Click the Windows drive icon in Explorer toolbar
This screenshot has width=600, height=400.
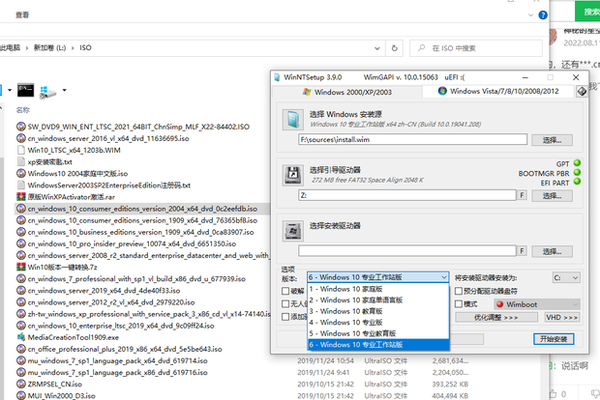pyautogui.click(x=48, y=92)
